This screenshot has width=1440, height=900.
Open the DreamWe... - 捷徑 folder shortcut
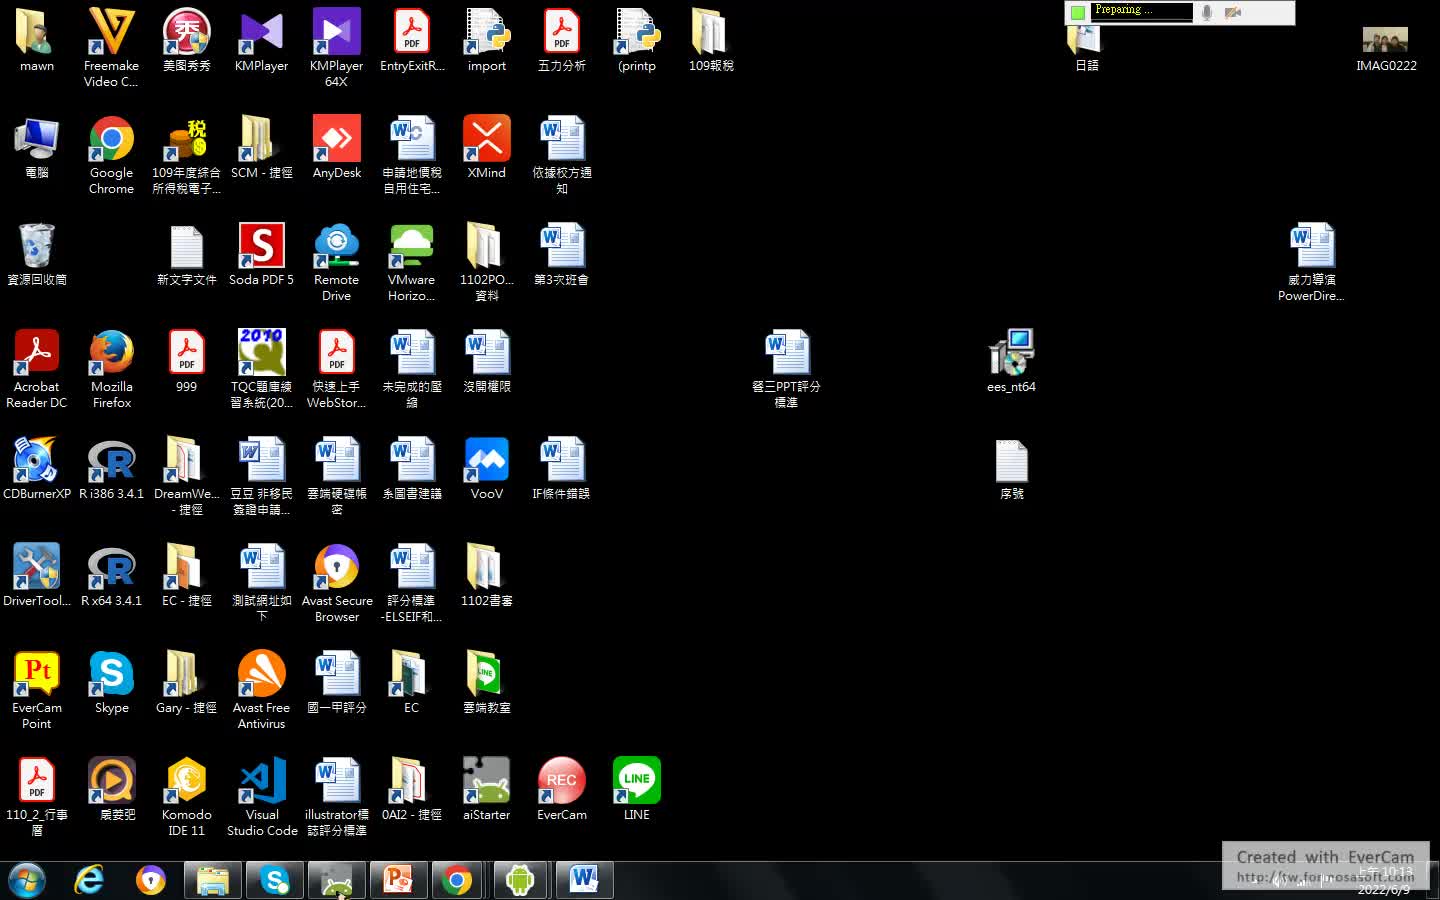tap(186, 476)
